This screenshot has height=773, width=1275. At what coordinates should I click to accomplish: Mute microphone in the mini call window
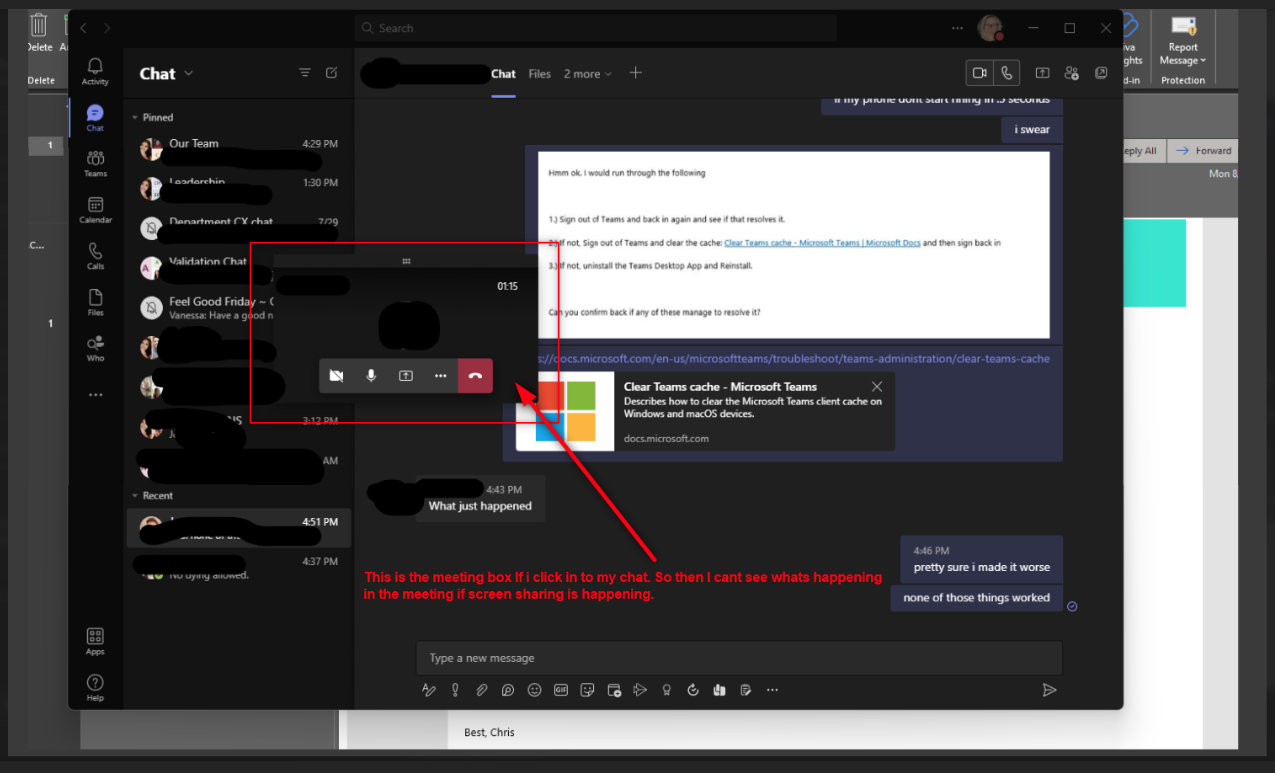coord(371,376)
